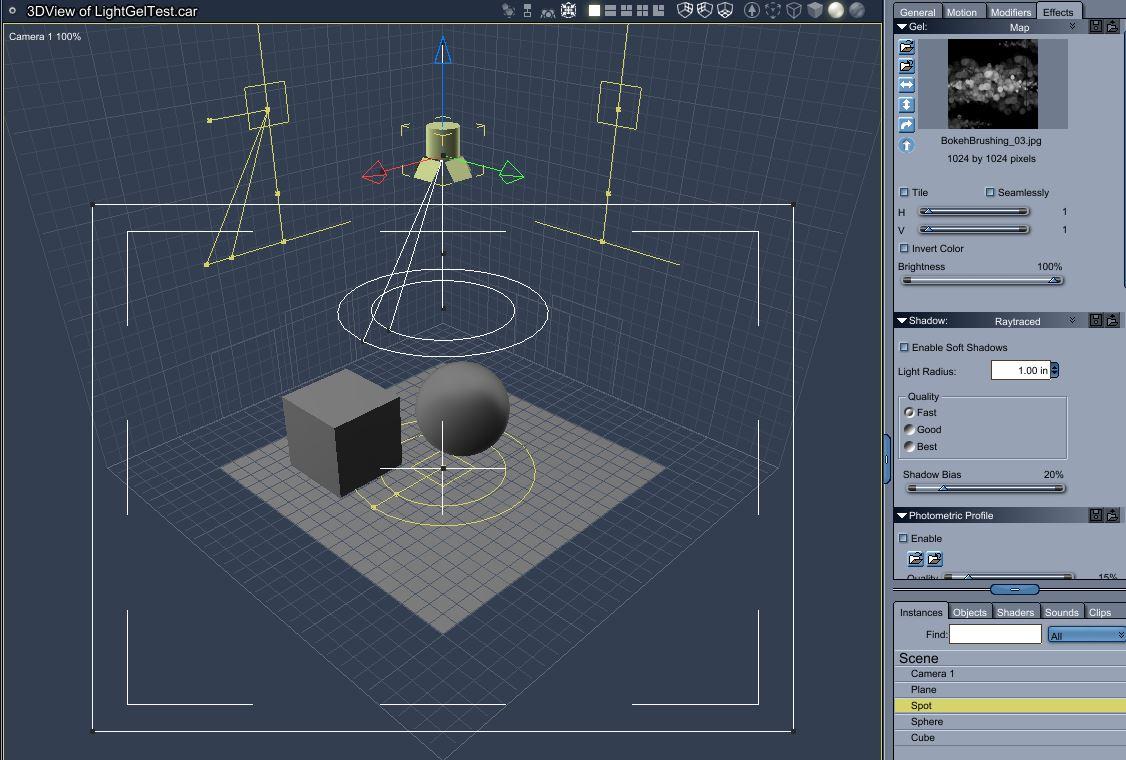Load Shadow settings with folder icon in header
The height and width of the screenshot is (760, 1126).
click(x=1112, y=320)
